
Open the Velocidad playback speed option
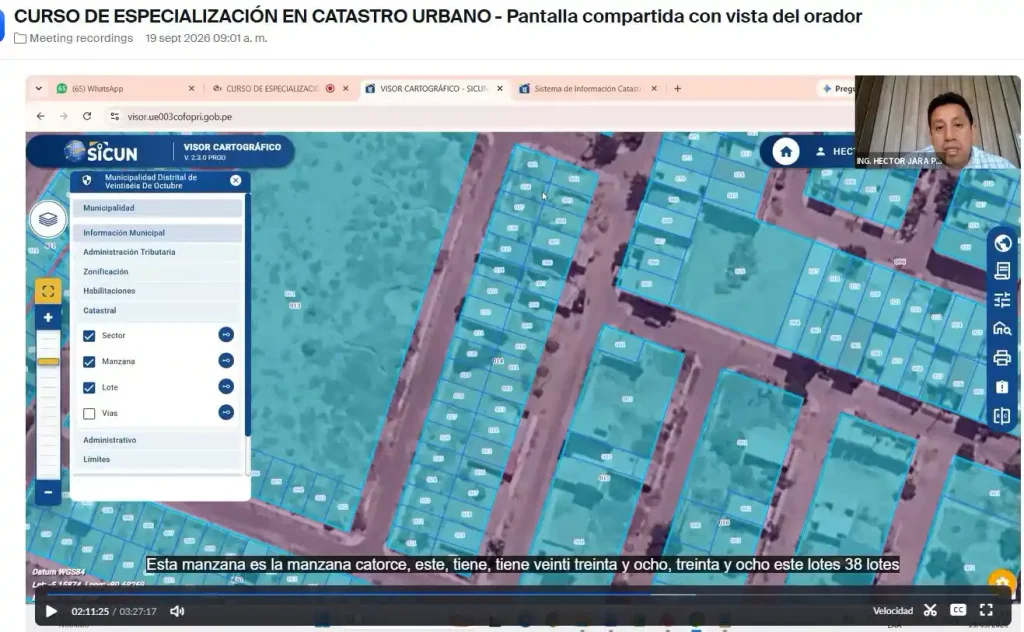[893, 611]
